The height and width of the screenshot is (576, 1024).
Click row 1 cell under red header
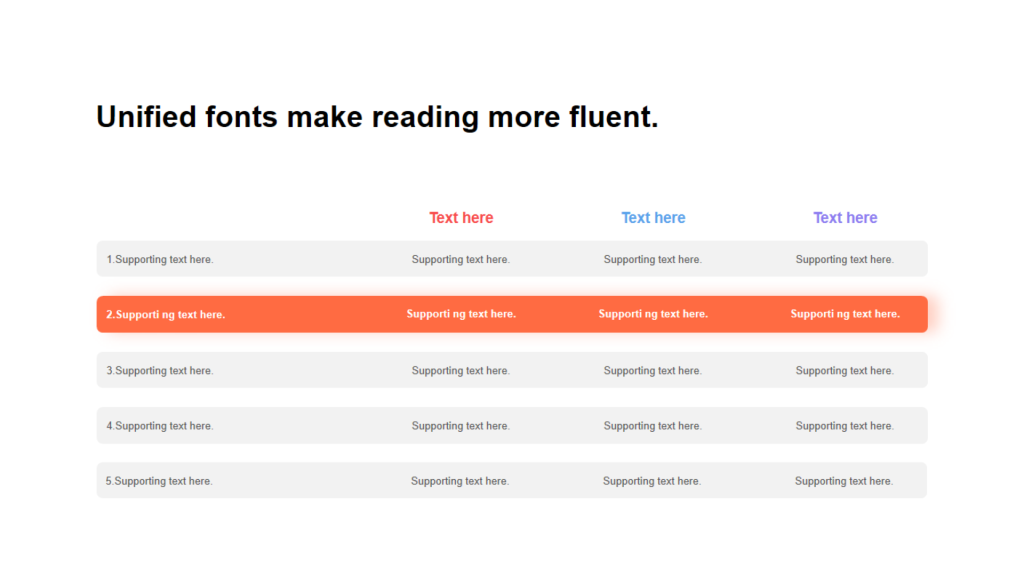pos(461,259)
